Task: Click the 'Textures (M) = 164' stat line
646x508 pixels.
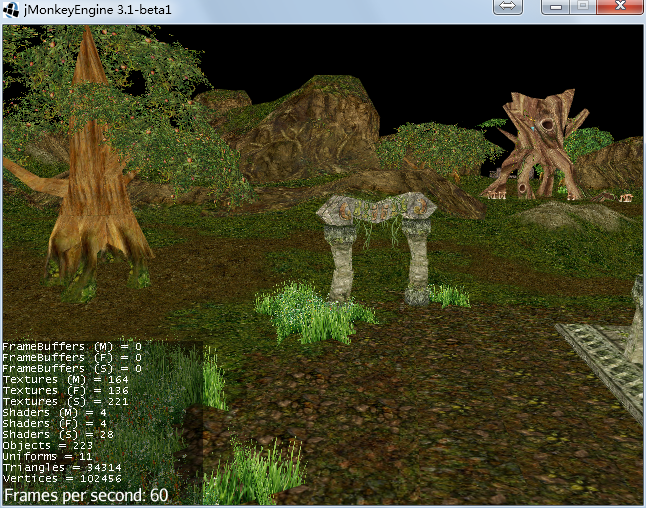Action: coord(66,379)
